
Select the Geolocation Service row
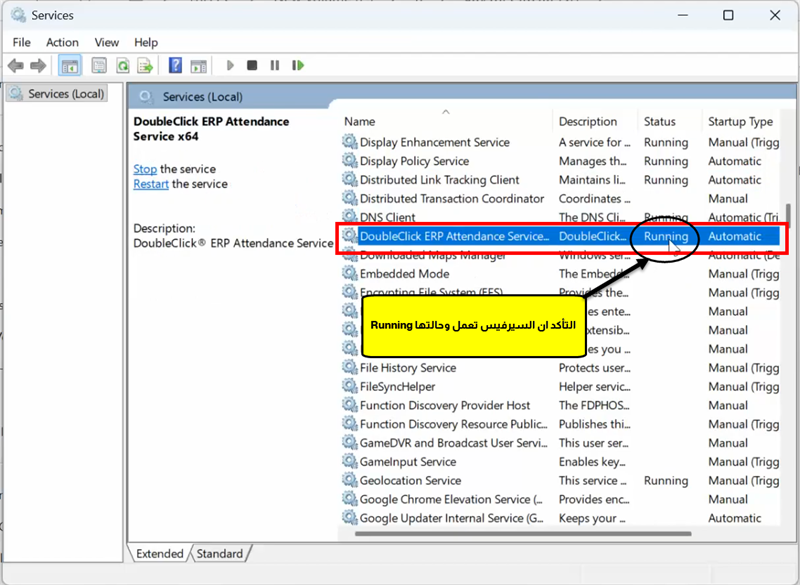tap(410, 481)
